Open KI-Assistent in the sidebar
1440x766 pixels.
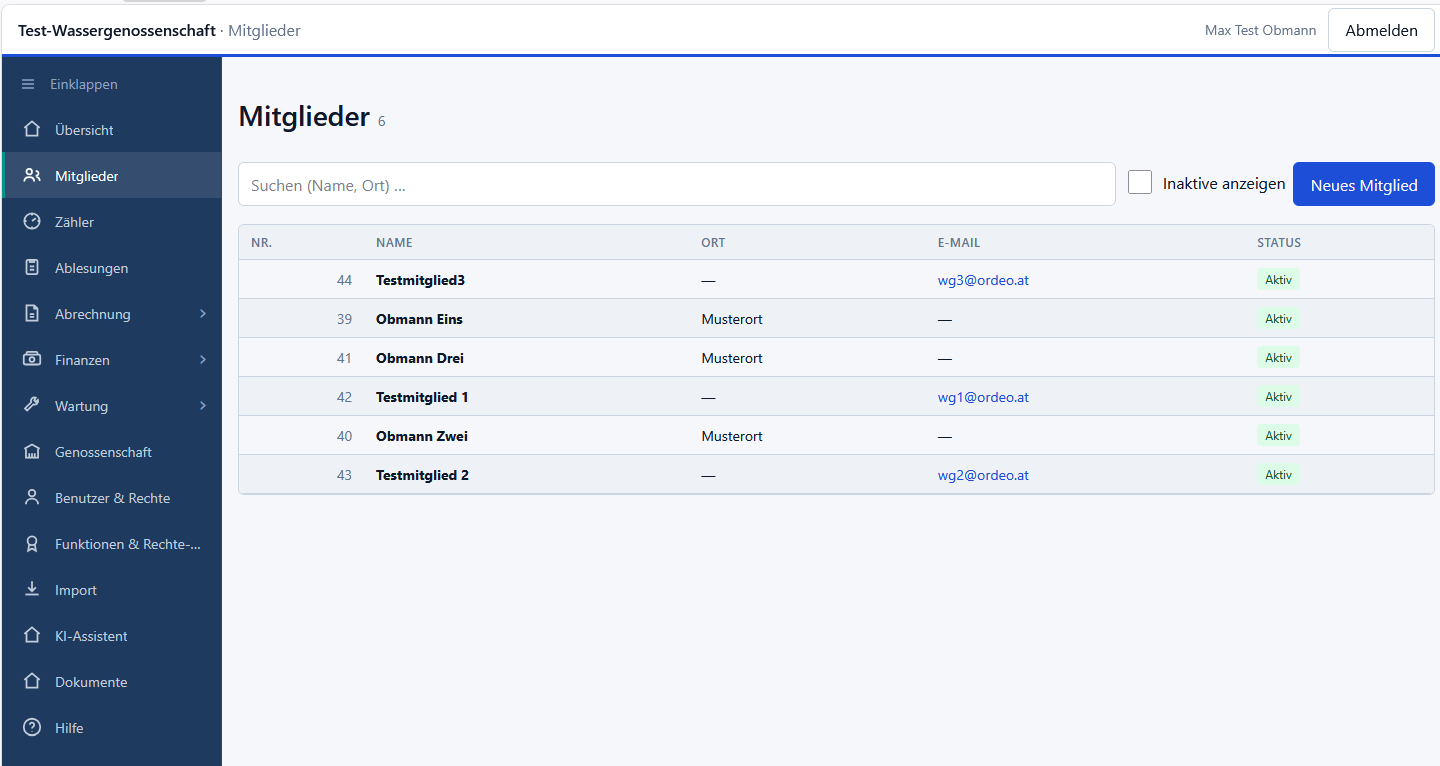[112, 636]
